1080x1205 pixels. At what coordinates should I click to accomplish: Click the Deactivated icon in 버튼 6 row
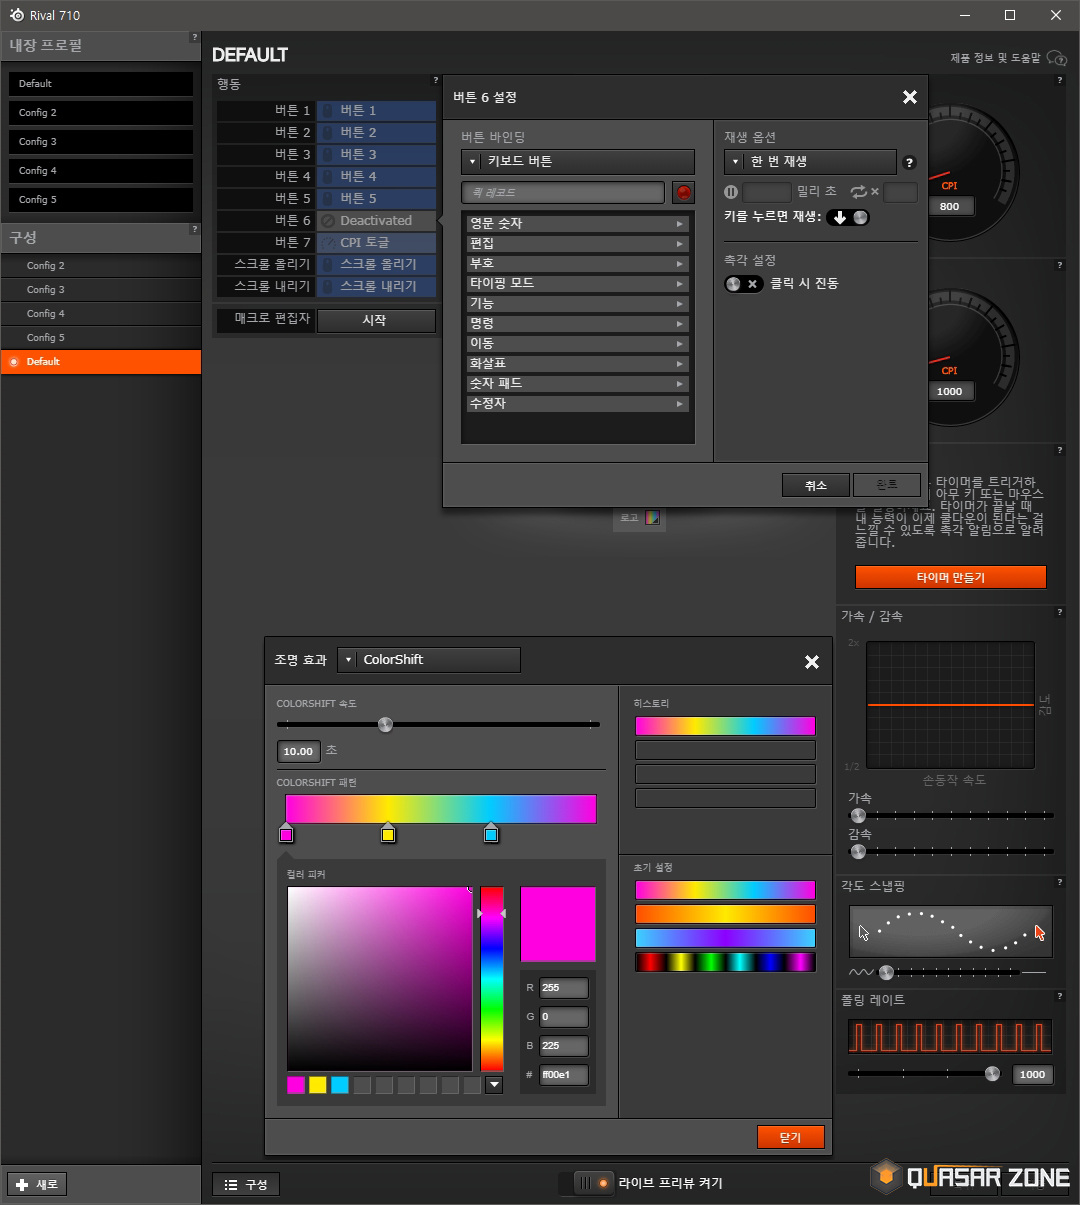pos(328,220)
